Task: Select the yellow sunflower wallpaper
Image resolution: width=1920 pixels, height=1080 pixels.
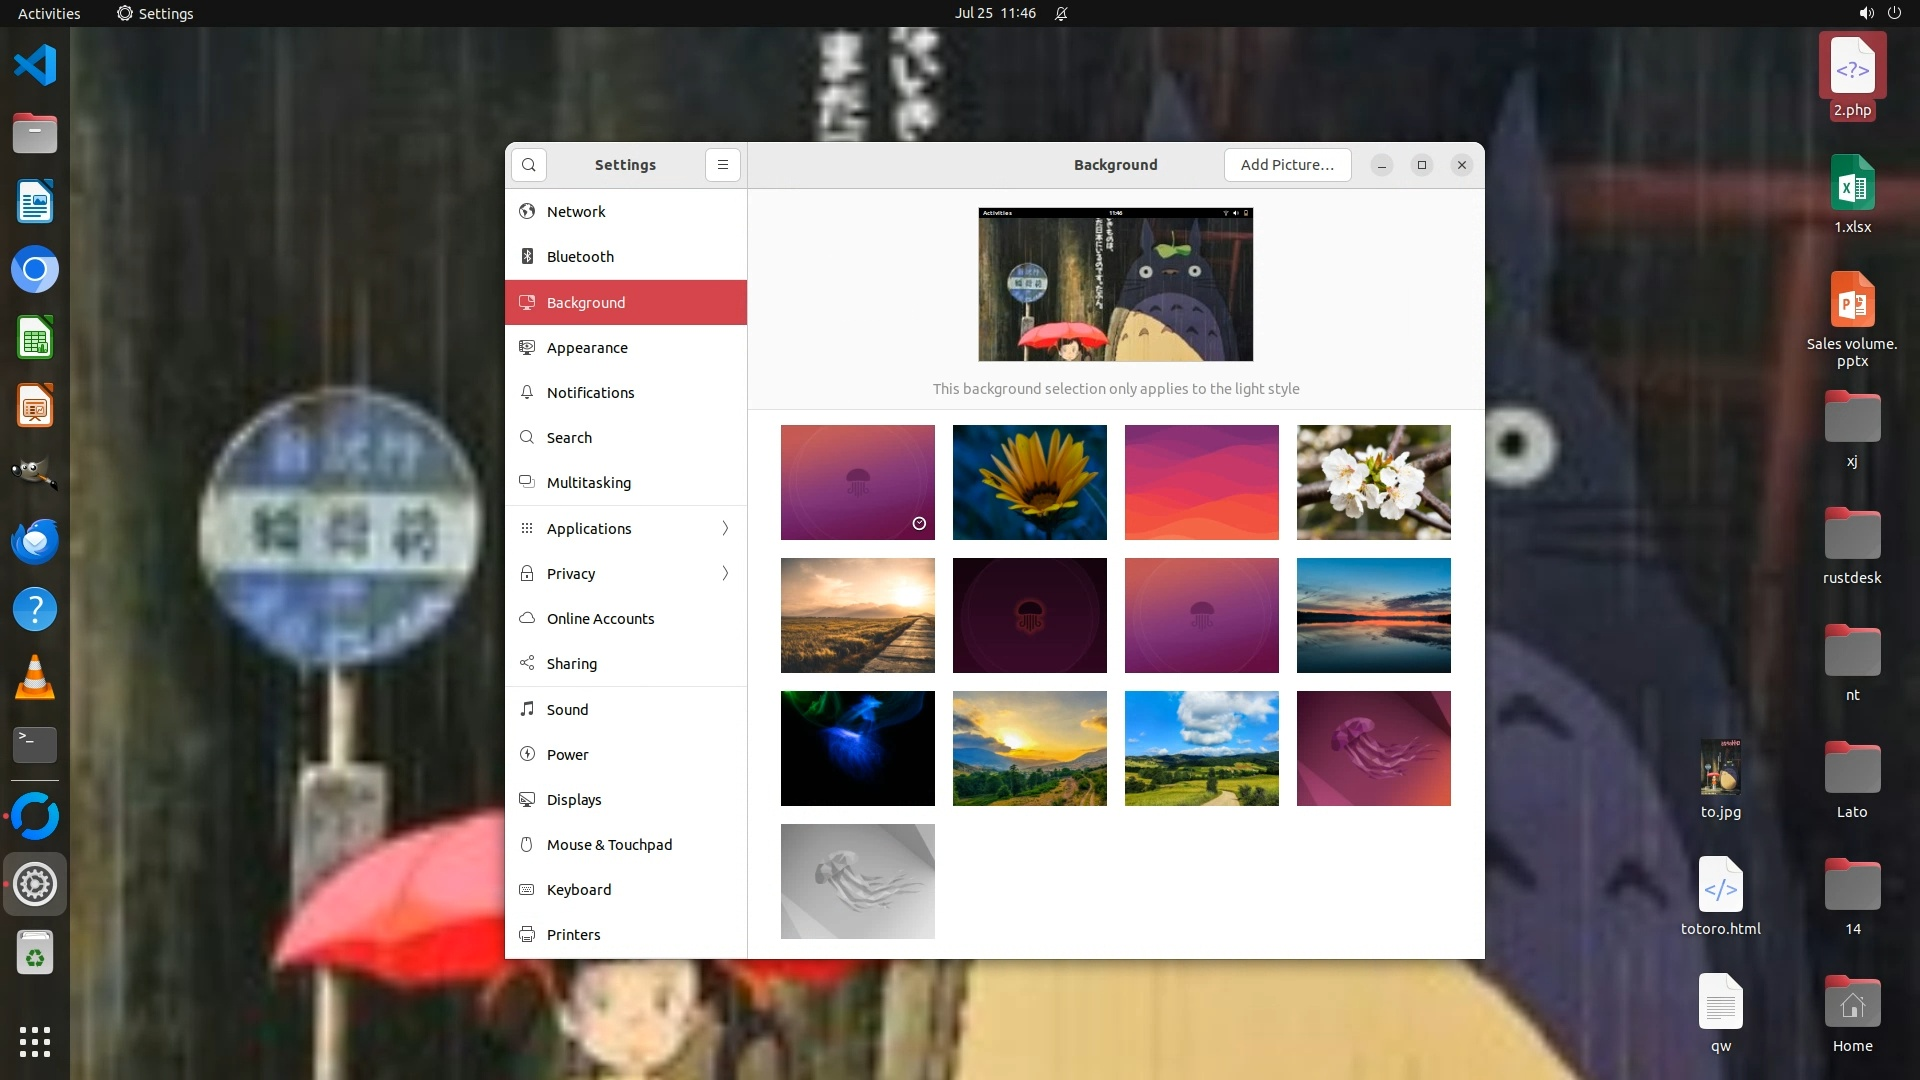Action: [1029, 482]
